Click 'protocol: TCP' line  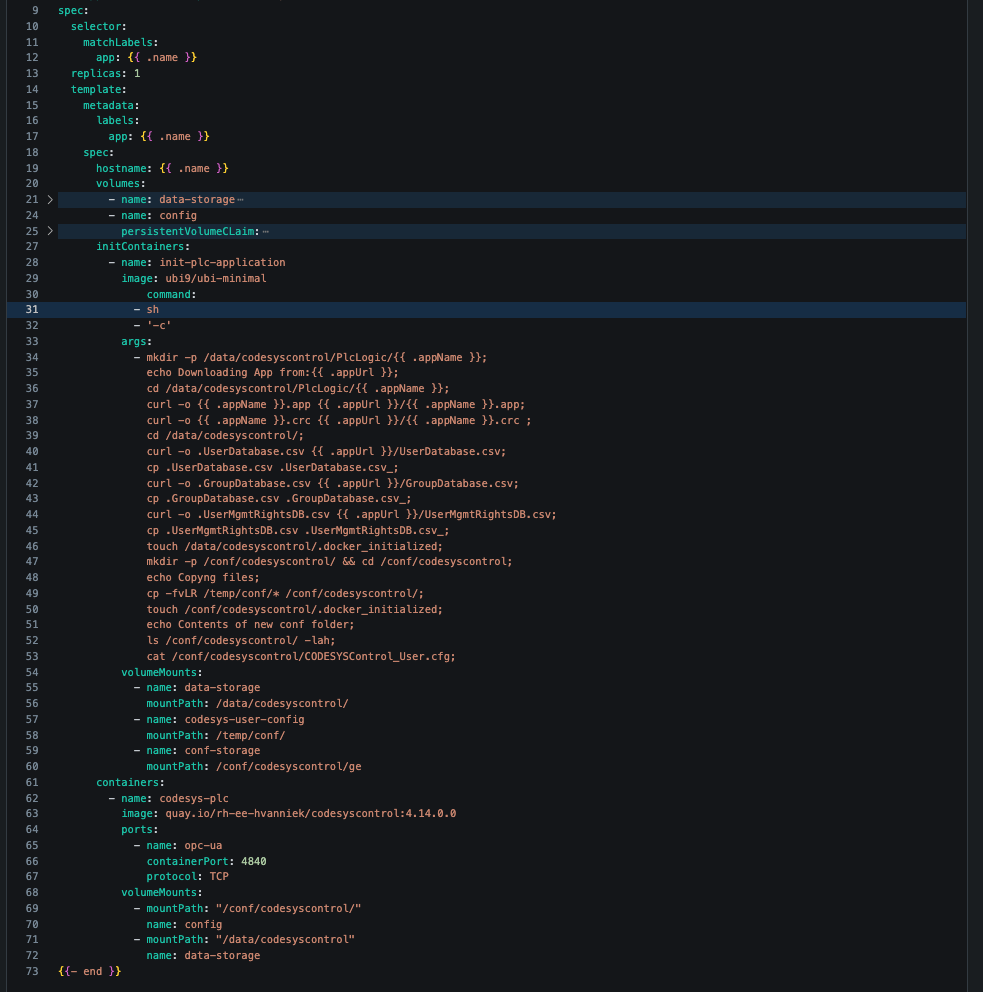click(187, 877)
